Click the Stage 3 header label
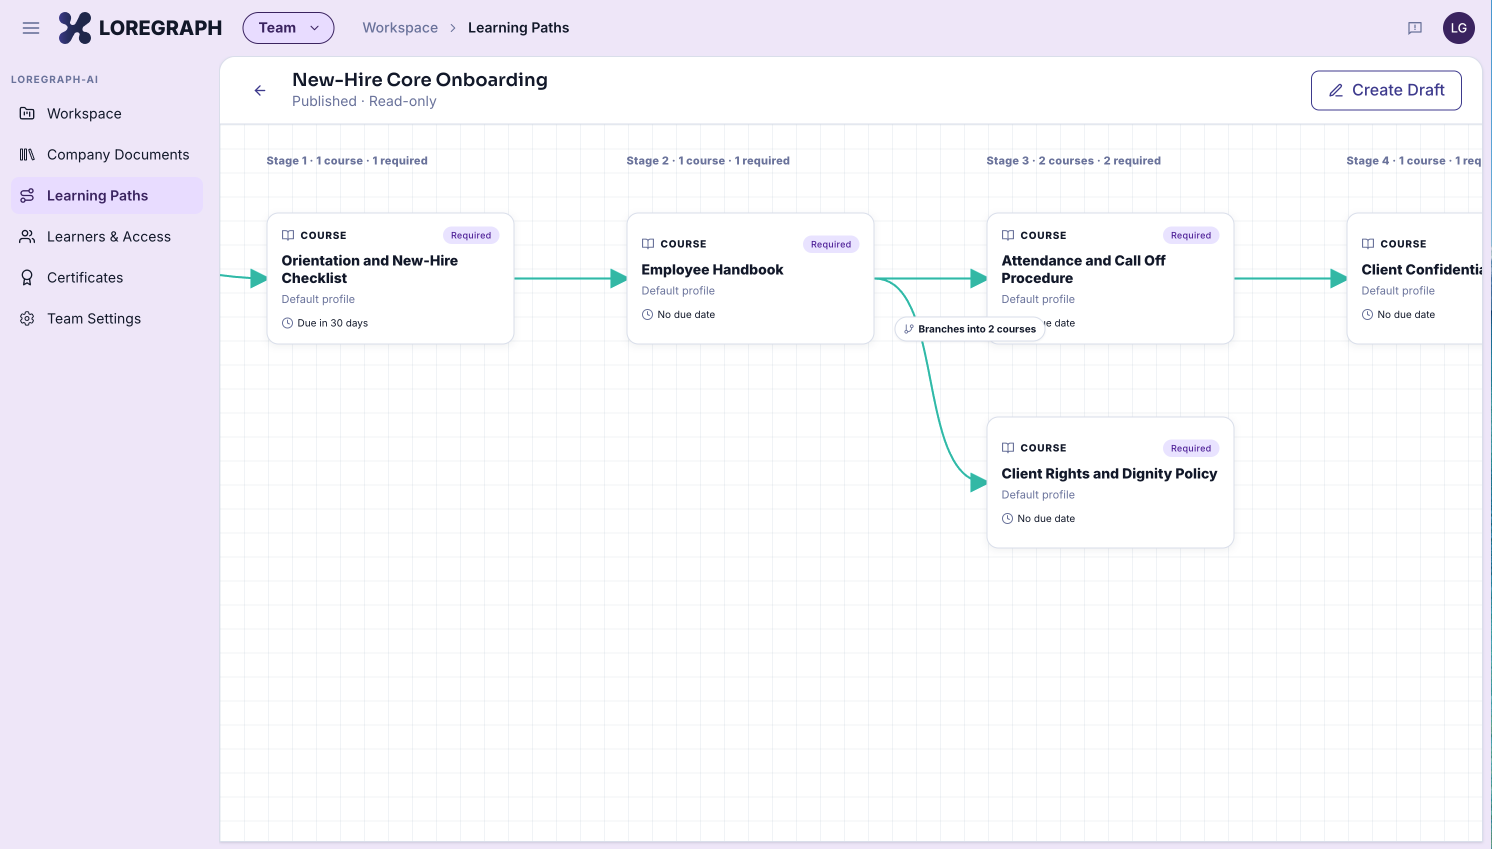Image resolution: width=1492 pixels, height=849 pixels. [1074, 161]
